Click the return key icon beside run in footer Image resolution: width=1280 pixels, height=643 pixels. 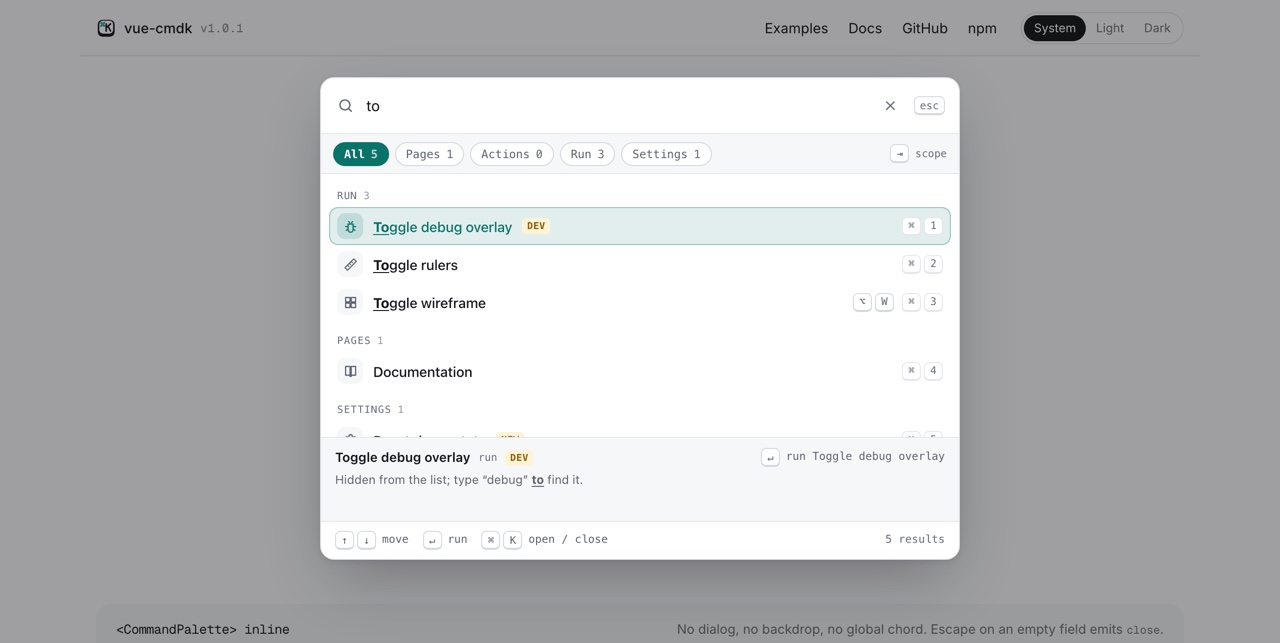point(432,540)
